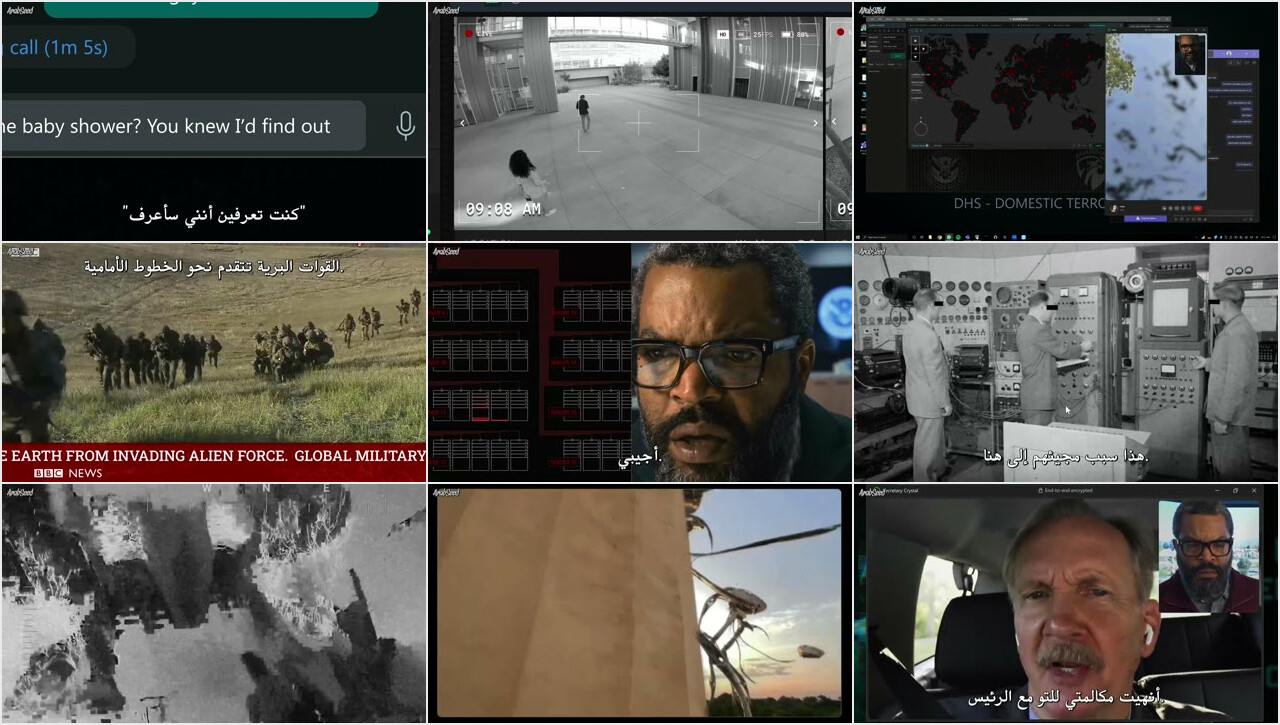The width and height of the screenshot is (1280, 725).
Task: Open WhatsApp from the taskbar
Action: (x=949, y=237)
